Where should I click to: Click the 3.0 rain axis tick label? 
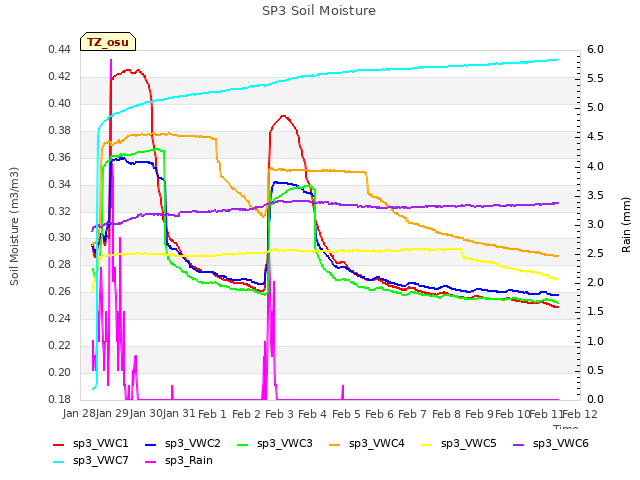pyautogui.click(x=595, y=224)
